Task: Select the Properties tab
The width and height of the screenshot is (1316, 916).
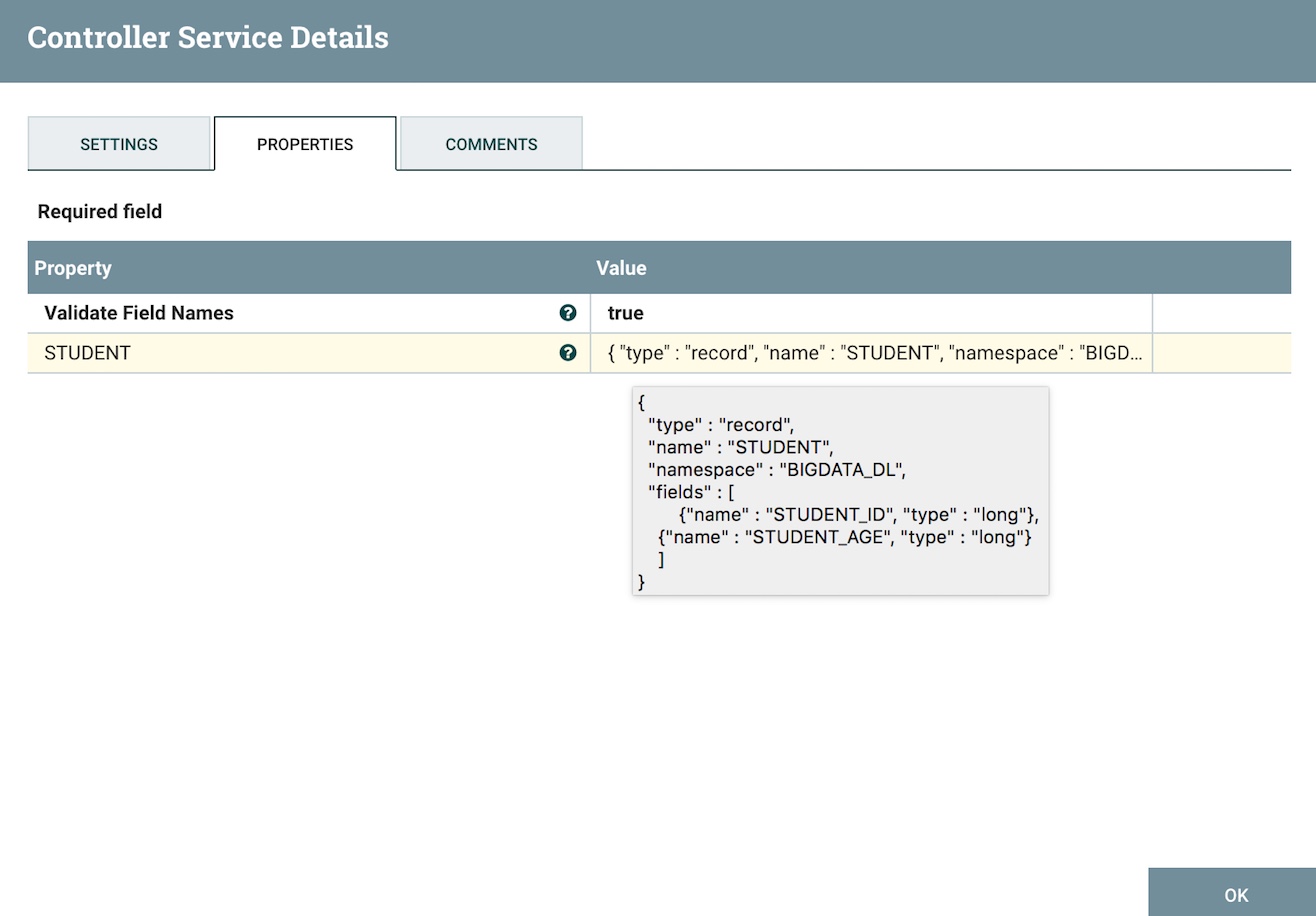Action: coord(305,144)
